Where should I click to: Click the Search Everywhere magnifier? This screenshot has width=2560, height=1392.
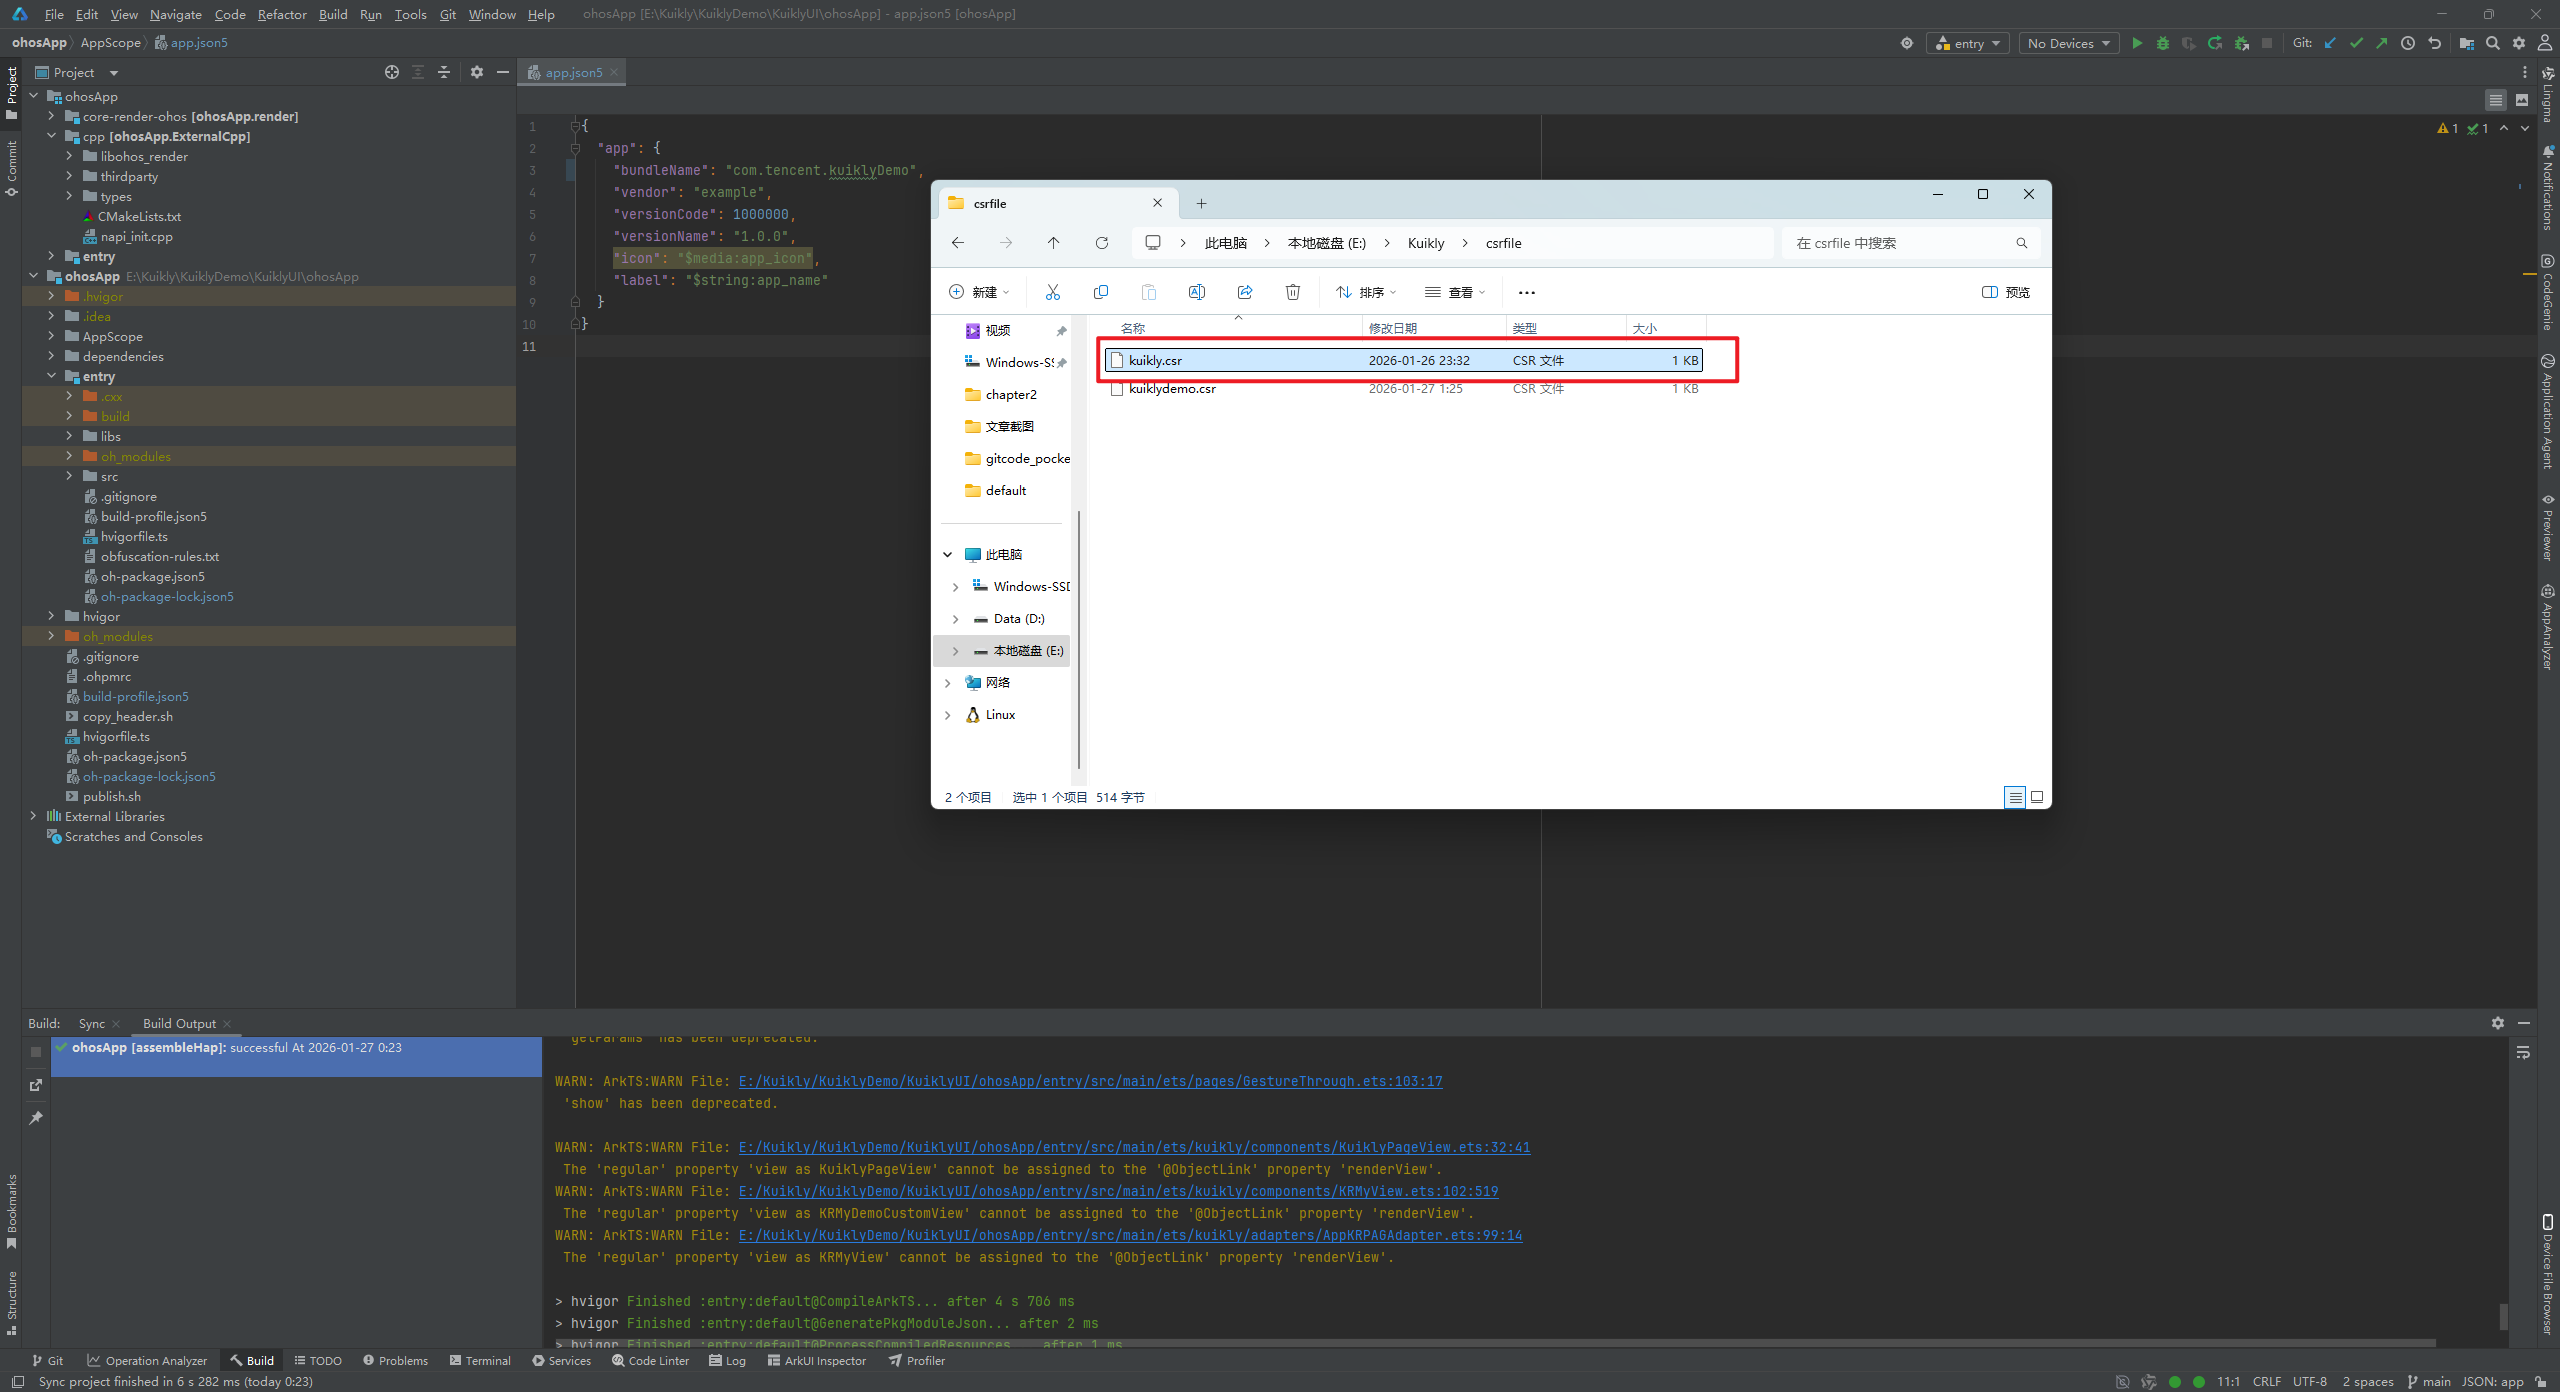click(x=2493, y=43)
